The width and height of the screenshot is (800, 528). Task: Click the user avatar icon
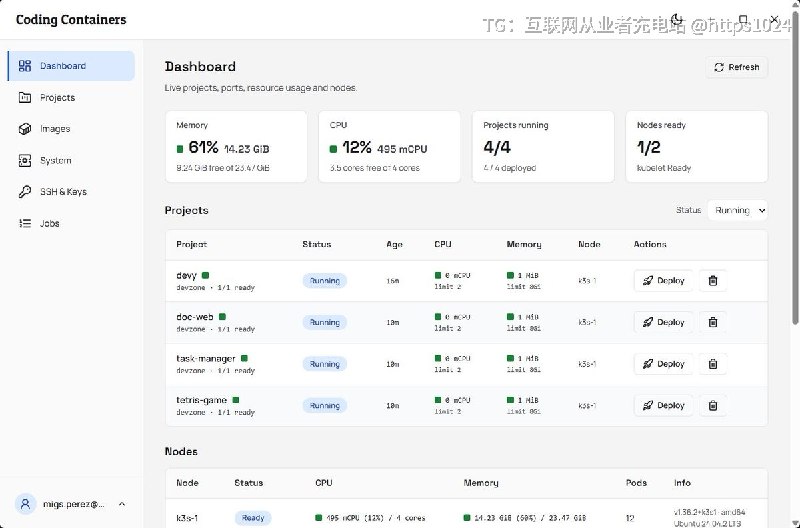[25, 504]
